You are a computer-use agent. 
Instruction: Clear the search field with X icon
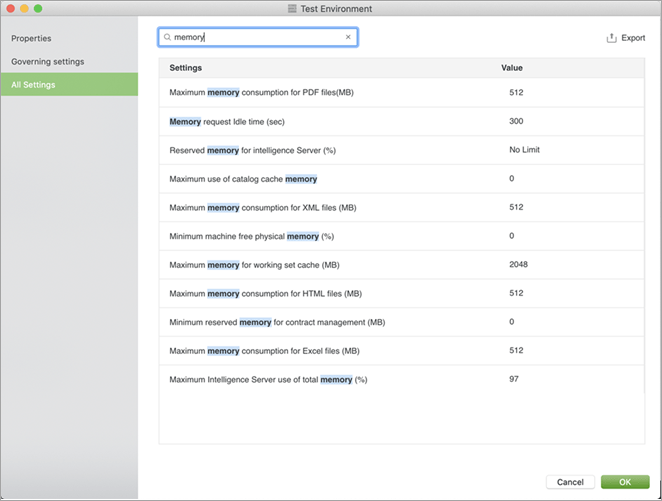348,37
